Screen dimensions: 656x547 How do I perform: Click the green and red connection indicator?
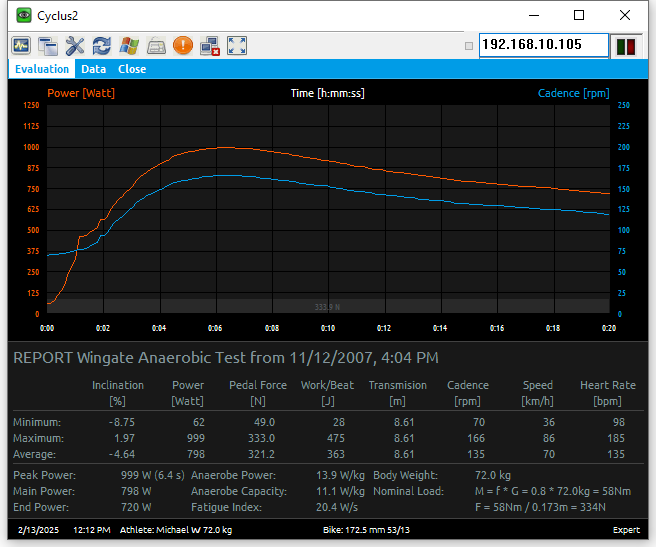tap(627, 46)
